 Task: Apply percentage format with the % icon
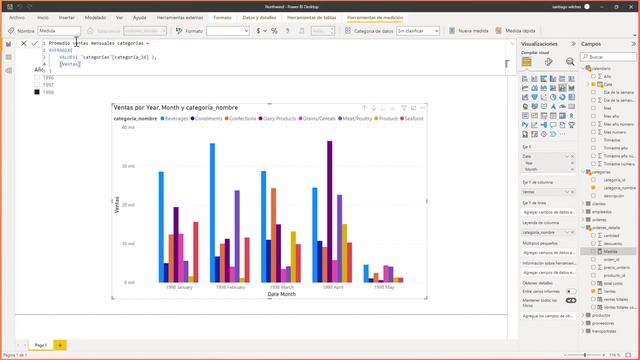(x=274, y=31)
